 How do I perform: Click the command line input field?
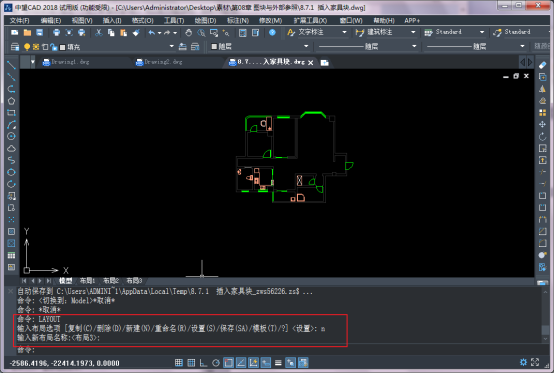(276, 350)
